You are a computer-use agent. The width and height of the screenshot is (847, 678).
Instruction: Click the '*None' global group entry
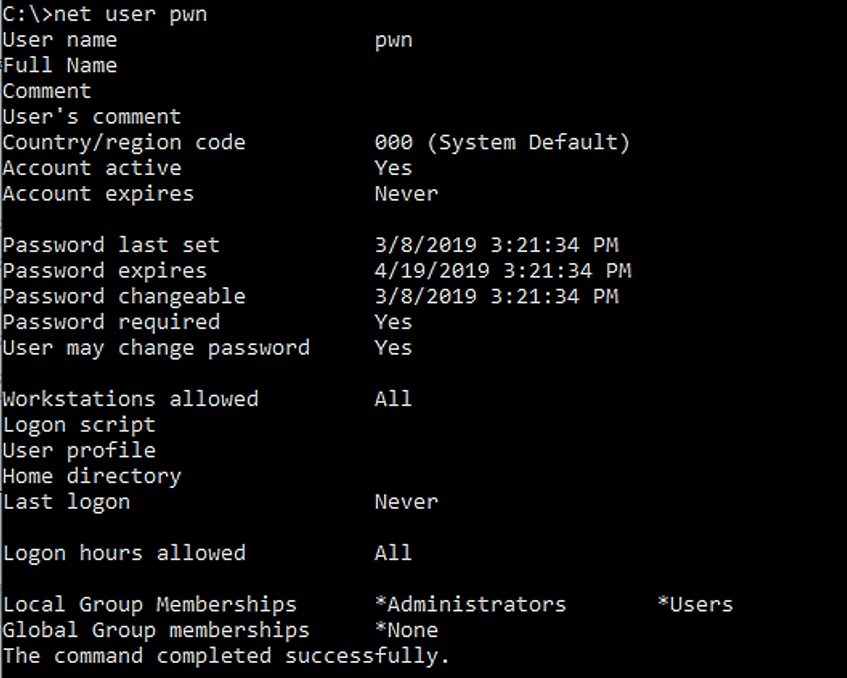coord(406,630)
